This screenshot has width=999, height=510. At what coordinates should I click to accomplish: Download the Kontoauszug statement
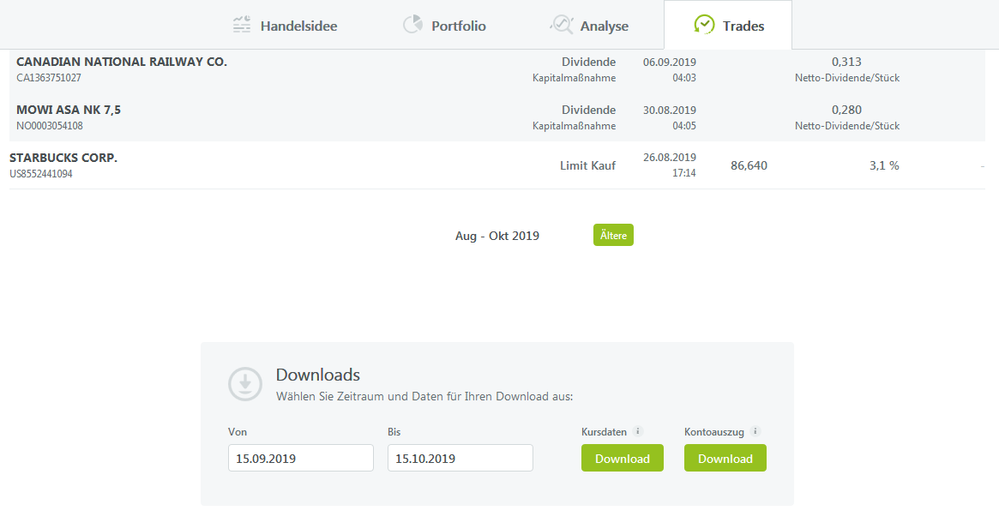point(725,458)
